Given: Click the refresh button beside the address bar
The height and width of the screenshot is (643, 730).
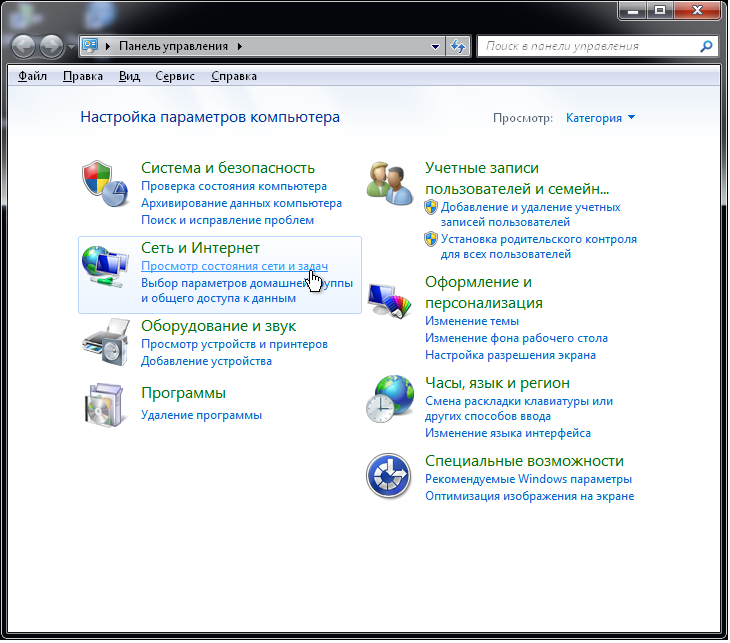Looking at the screenshot, I should [x=459, y=46].
